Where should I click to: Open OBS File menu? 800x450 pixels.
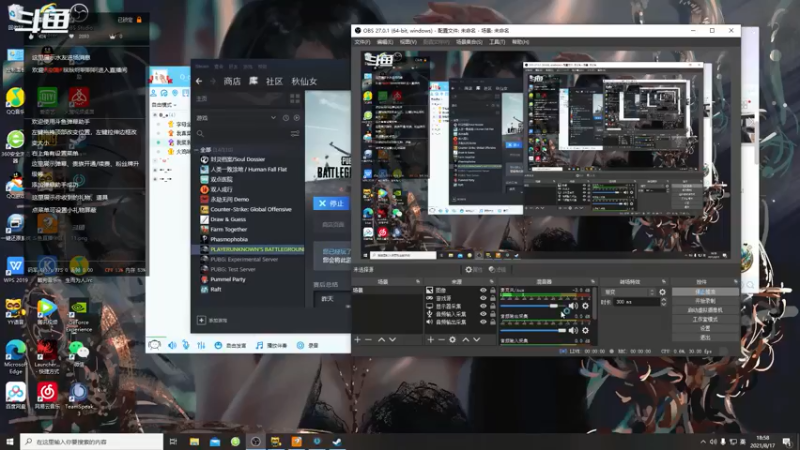click(x=362, y=42)
